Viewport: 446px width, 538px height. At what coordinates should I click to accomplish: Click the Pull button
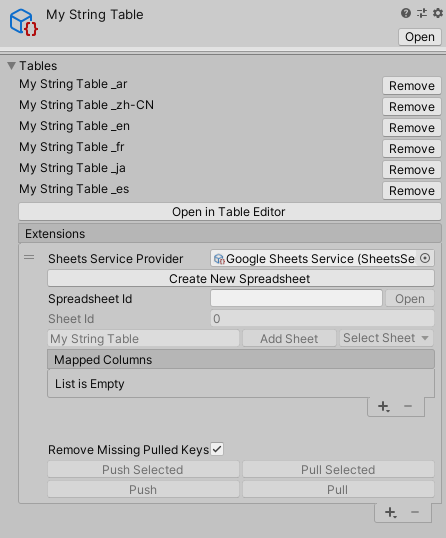coord(338,489)
